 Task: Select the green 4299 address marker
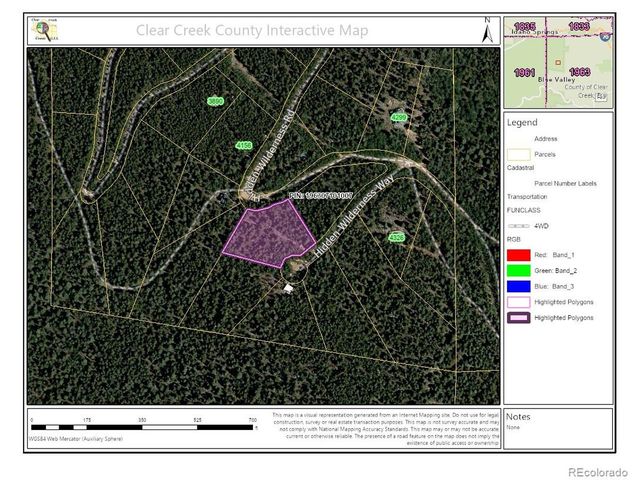click(x=399, y=118)
